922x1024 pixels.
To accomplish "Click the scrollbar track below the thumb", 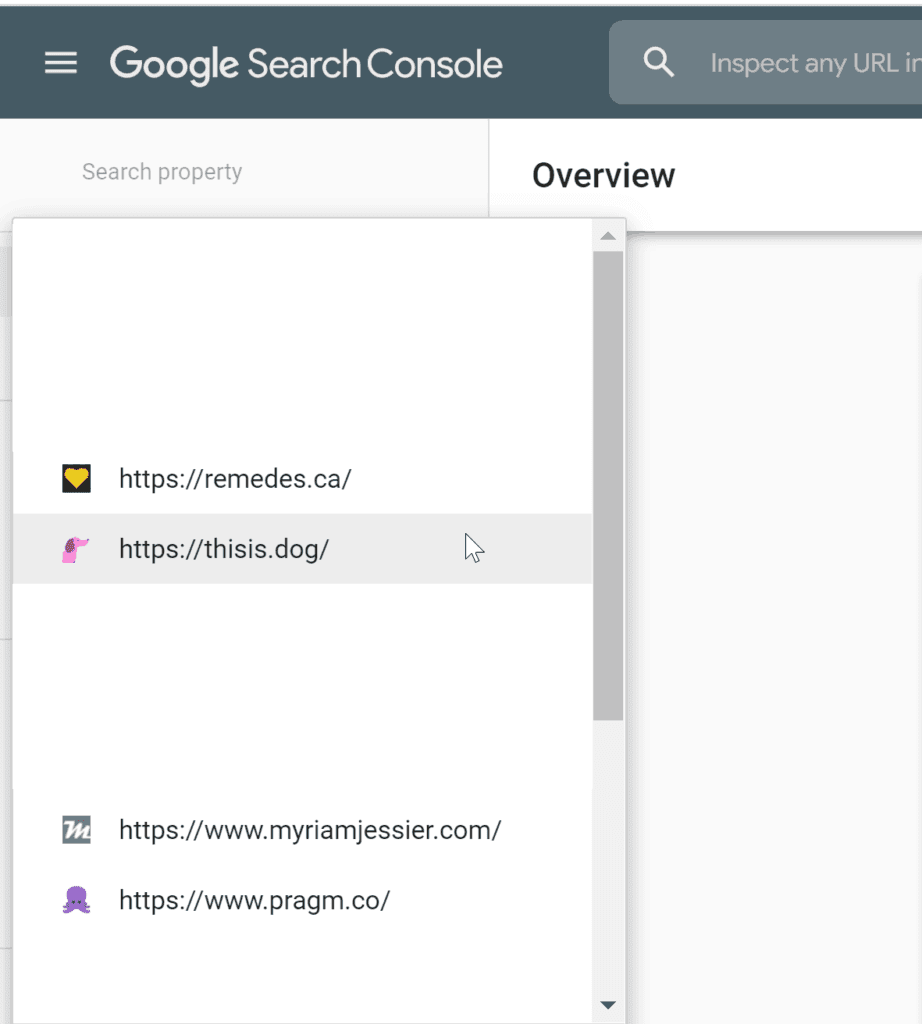I will [x=607, y=860].
